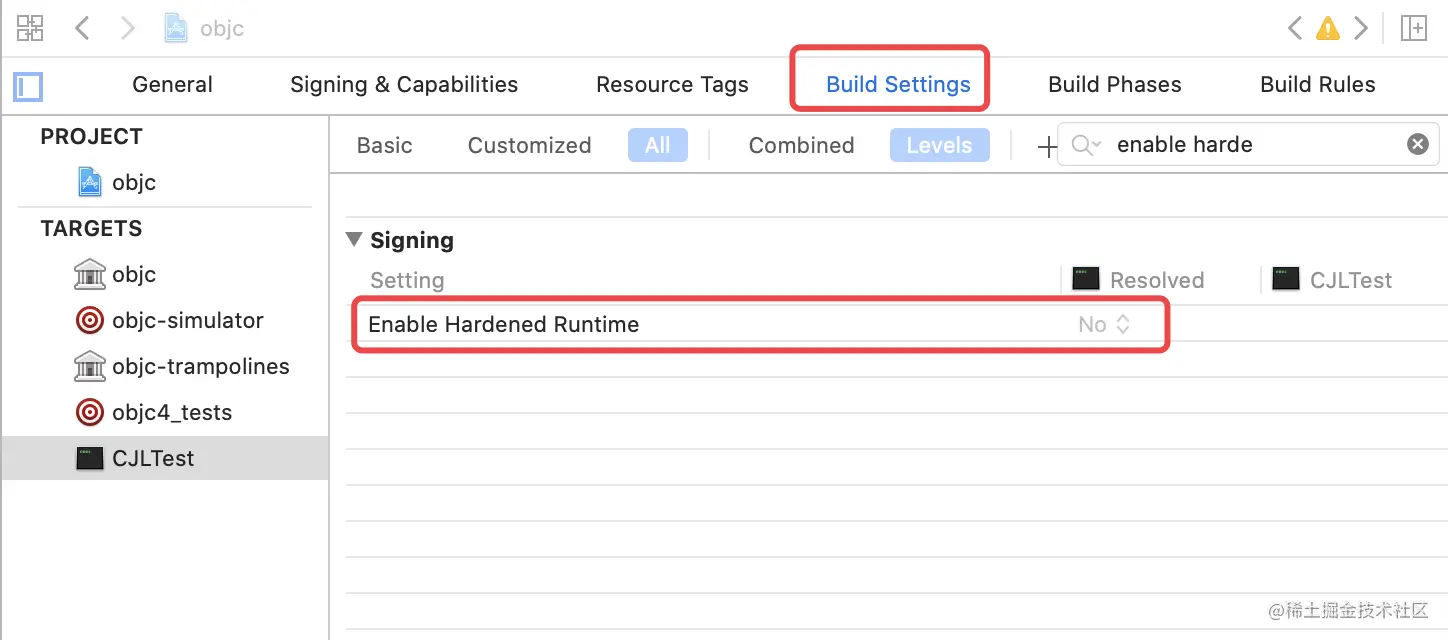Select the objc-simulator target

[187, 320]
